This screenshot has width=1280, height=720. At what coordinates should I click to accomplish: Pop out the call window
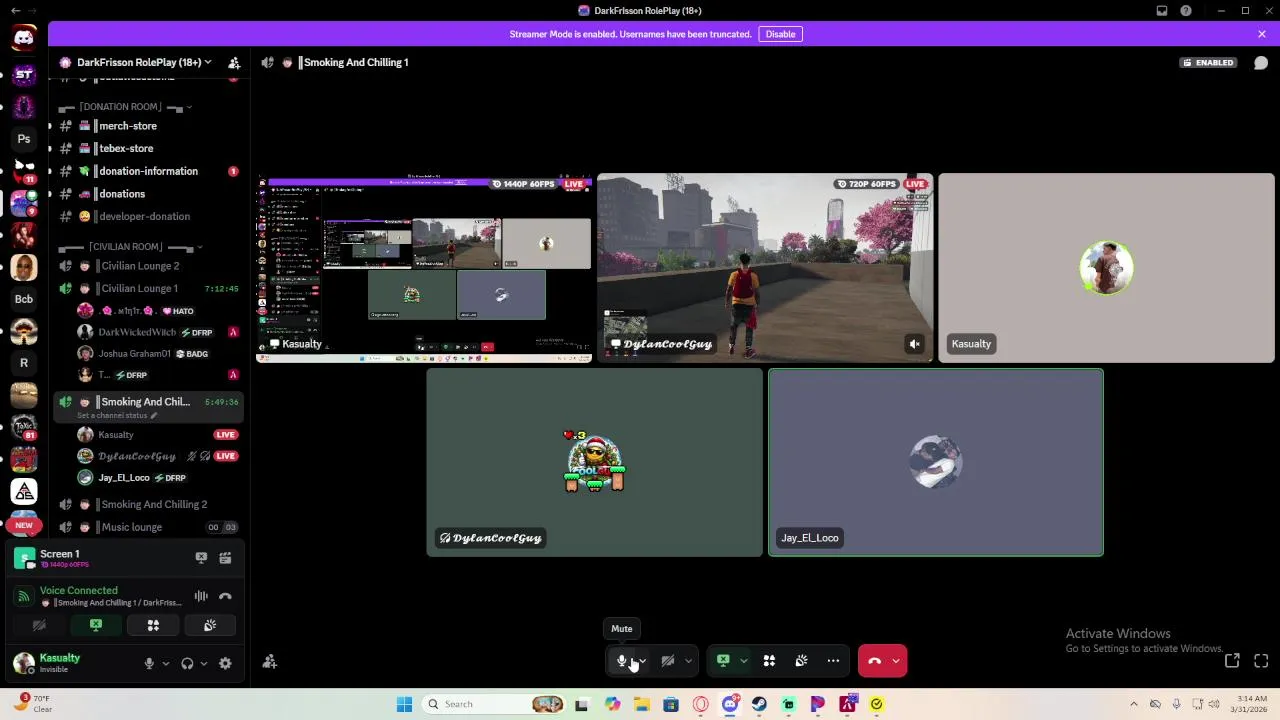[x=1232, y=661]
